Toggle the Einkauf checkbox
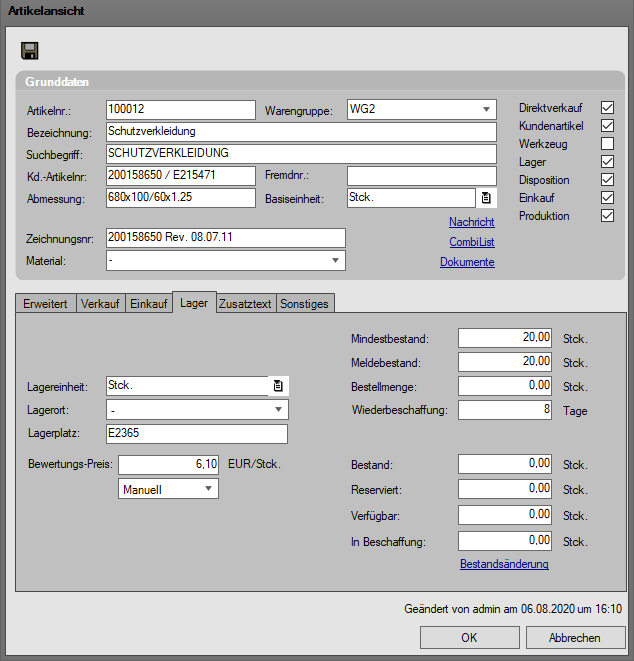634x661 pixels. pos(607,198)
